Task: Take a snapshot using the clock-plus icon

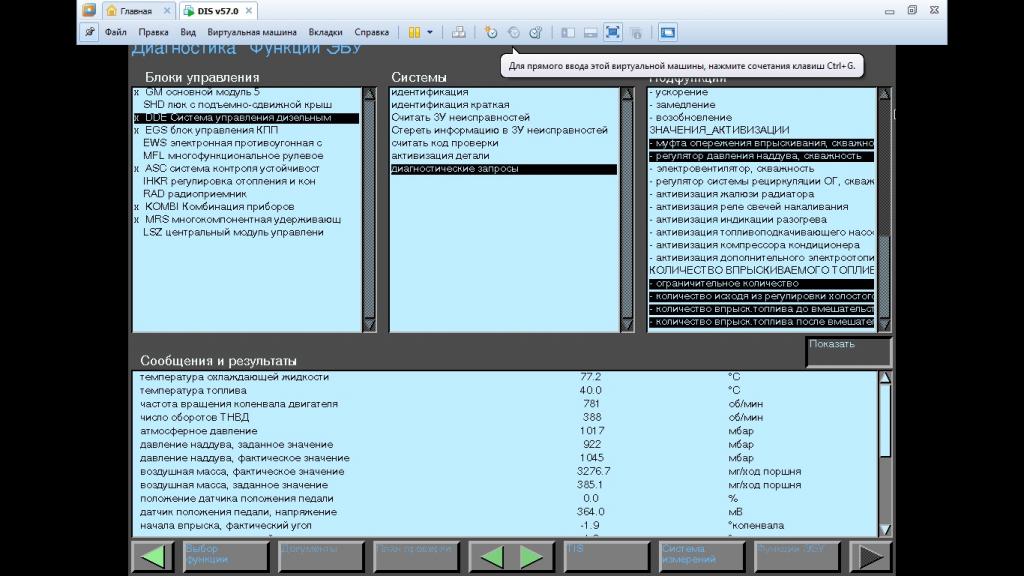Action: tap(490, 32)
